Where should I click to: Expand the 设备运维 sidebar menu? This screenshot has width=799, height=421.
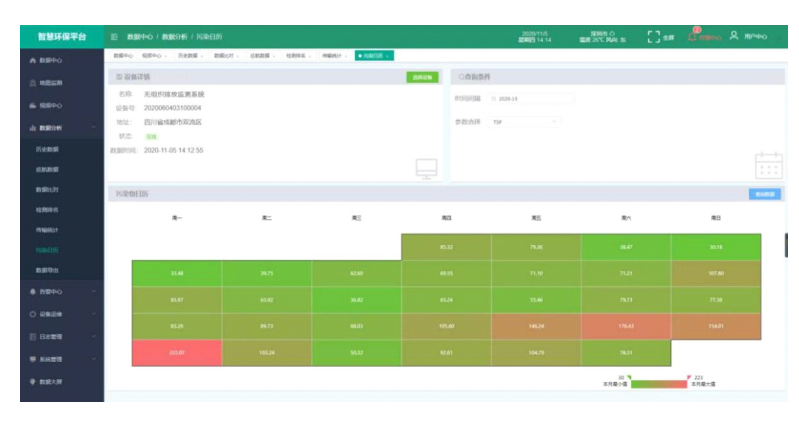[60, 314]
